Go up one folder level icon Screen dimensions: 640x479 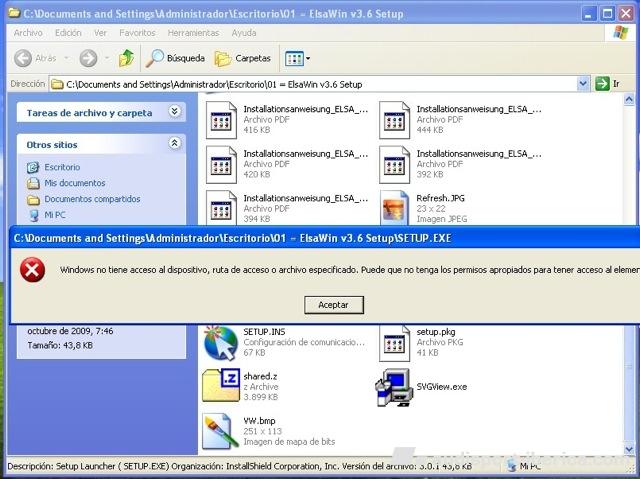[127, 58]
